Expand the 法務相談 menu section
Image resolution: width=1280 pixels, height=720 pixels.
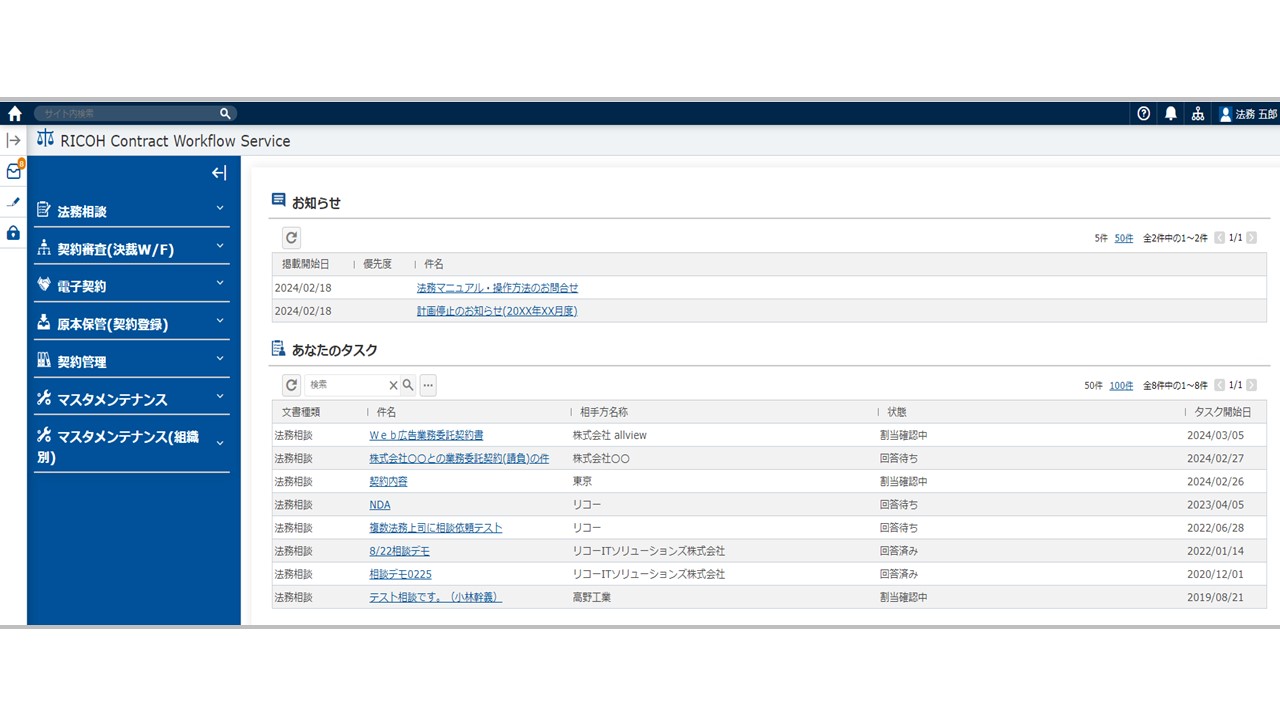pos(131,210)
